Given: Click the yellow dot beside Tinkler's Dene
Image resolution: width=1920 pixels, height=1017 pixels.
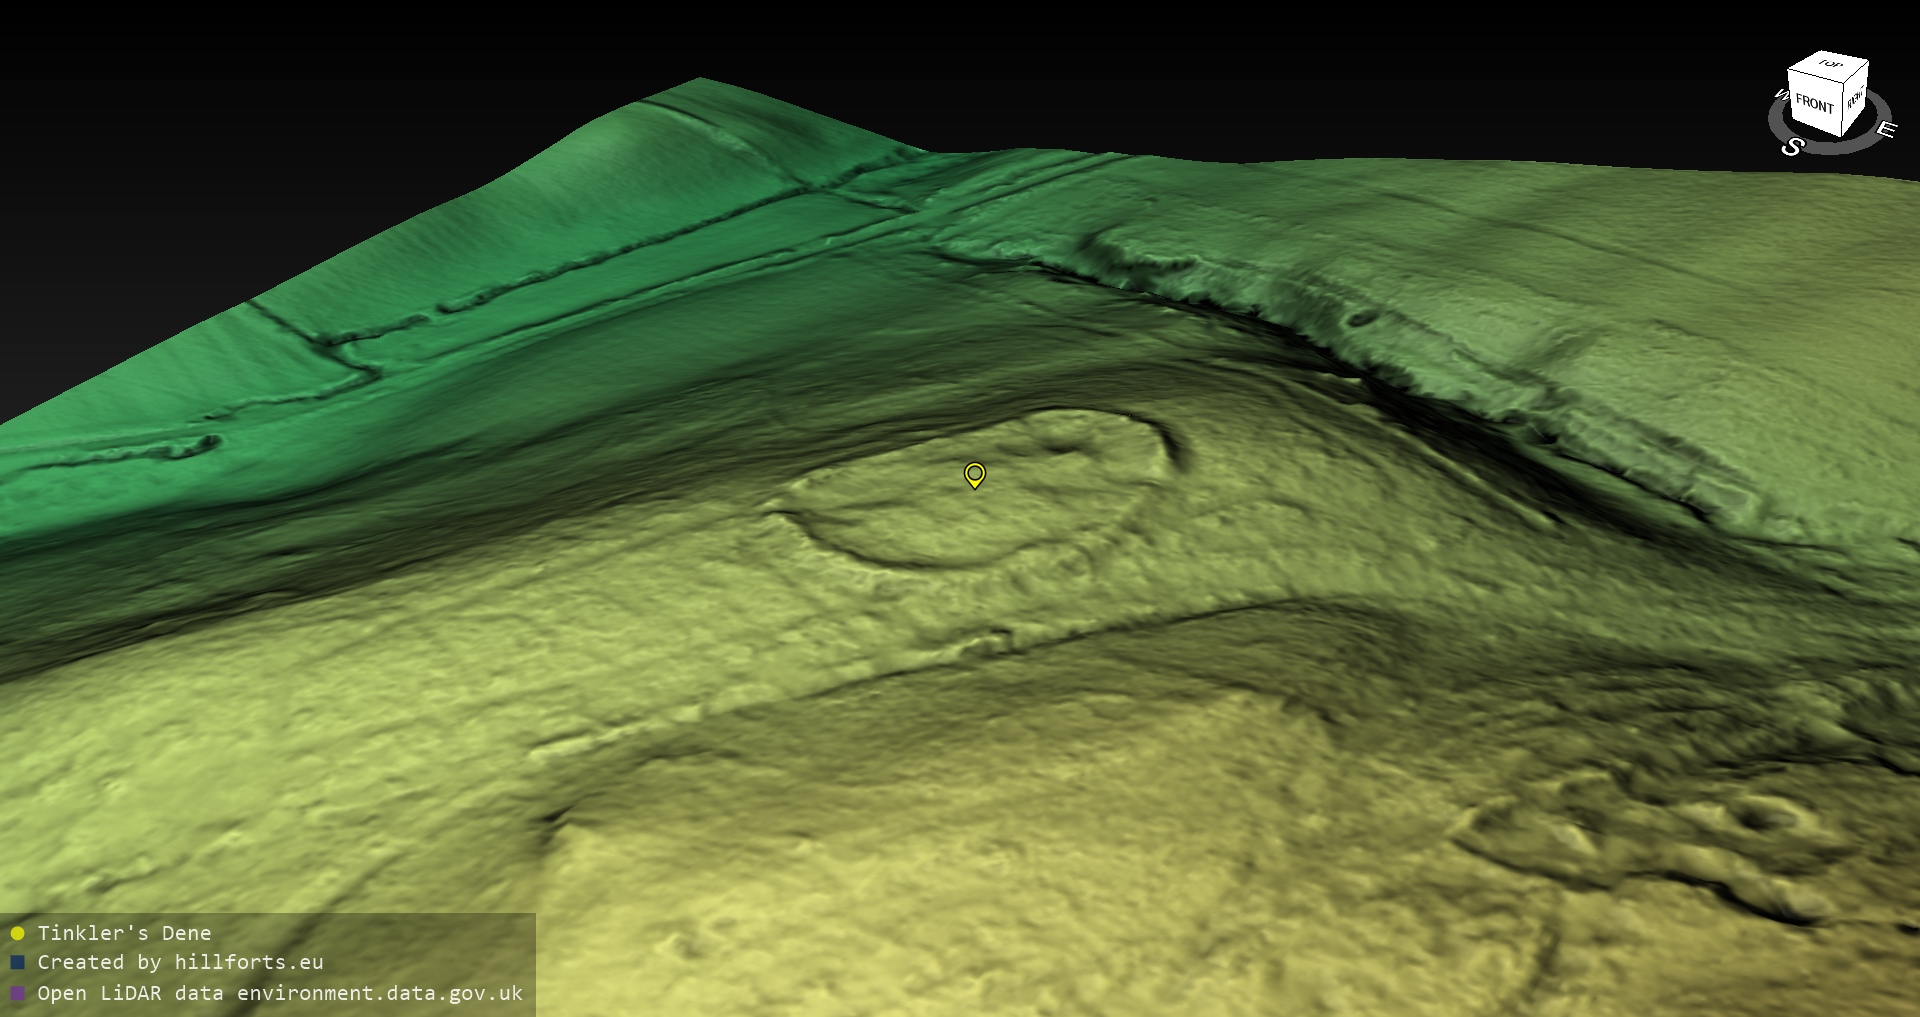Looking at the screenshot, I should (17, 933).
